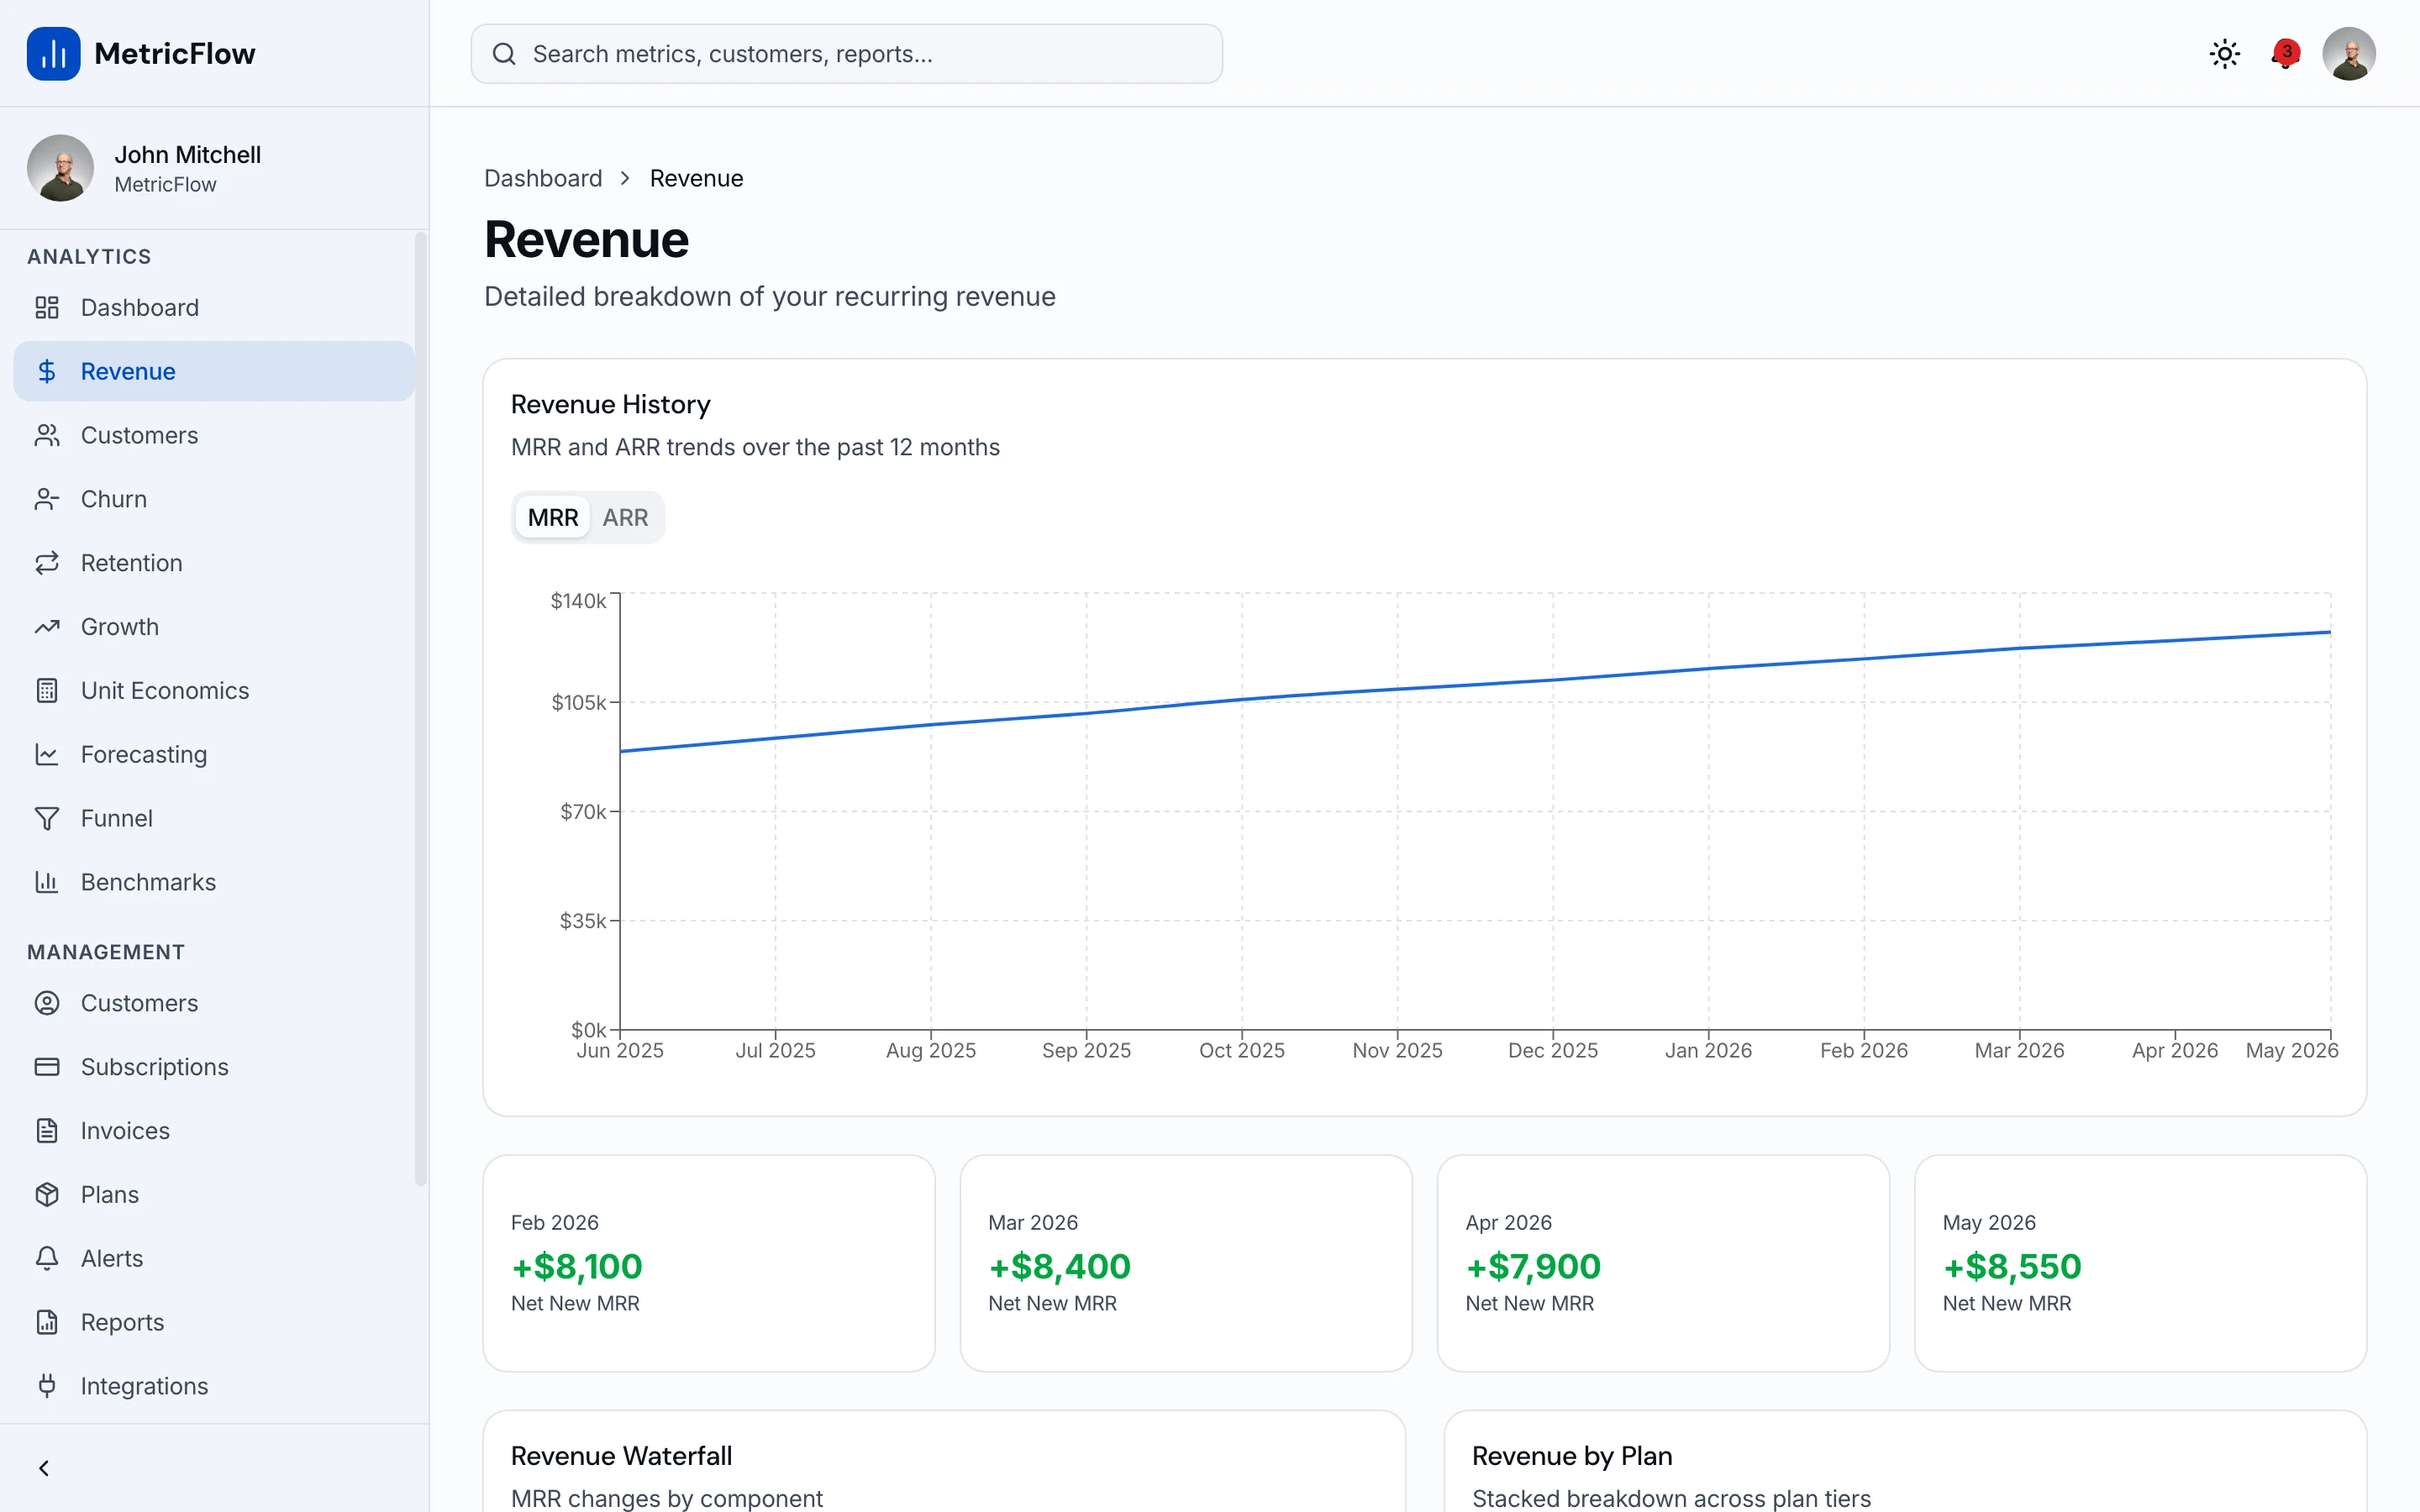Open the Subscriptions label under Management
Image resolution: width=2420 pixels, height=1512 pixels.
(155, 1067)
